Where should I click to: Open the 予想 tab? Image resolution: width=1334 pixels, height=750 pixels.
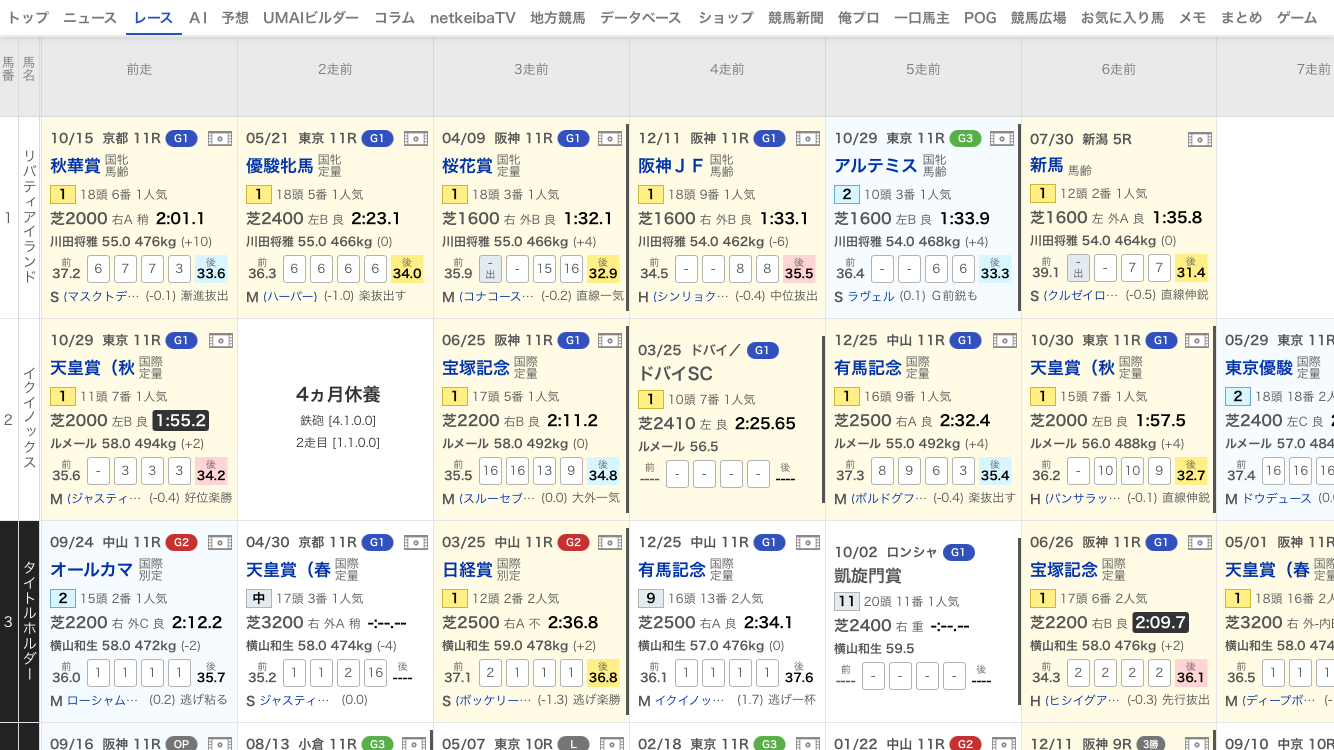click(x=235, y=18)
